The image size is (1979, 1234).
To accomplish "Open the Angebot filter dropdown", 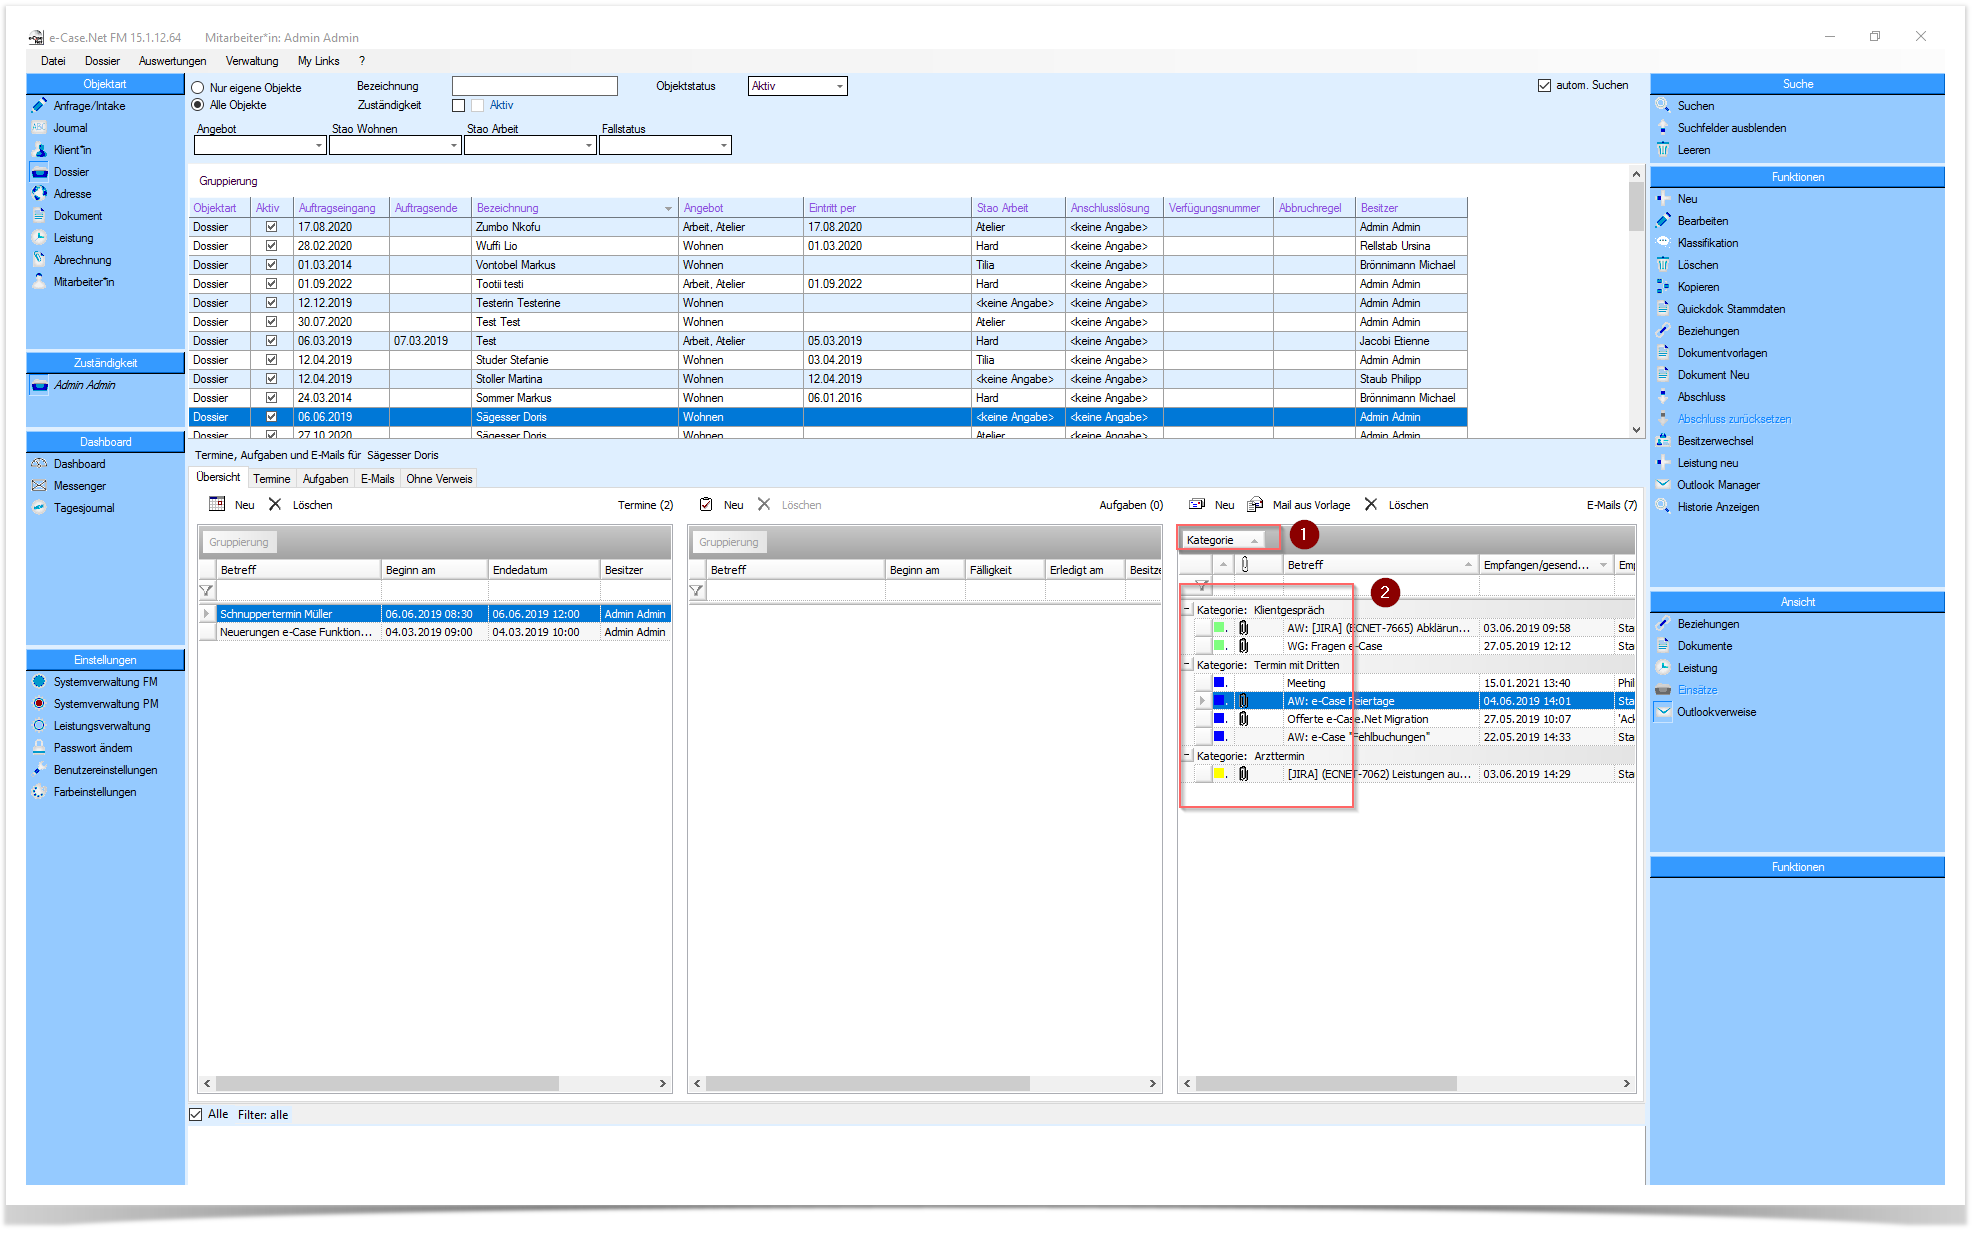I will pos(318,146).
